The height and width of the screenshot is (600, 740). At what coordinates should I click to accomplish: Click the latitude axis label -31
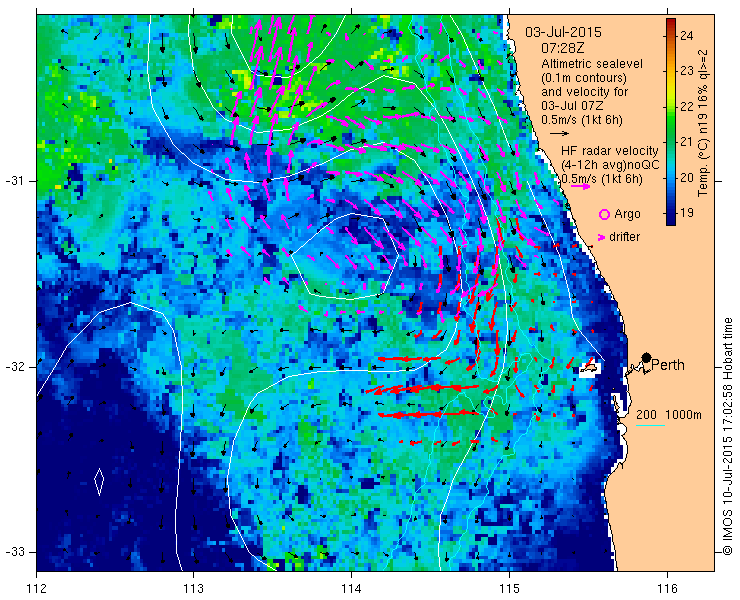pyautogui.click(x=14, y=181)
